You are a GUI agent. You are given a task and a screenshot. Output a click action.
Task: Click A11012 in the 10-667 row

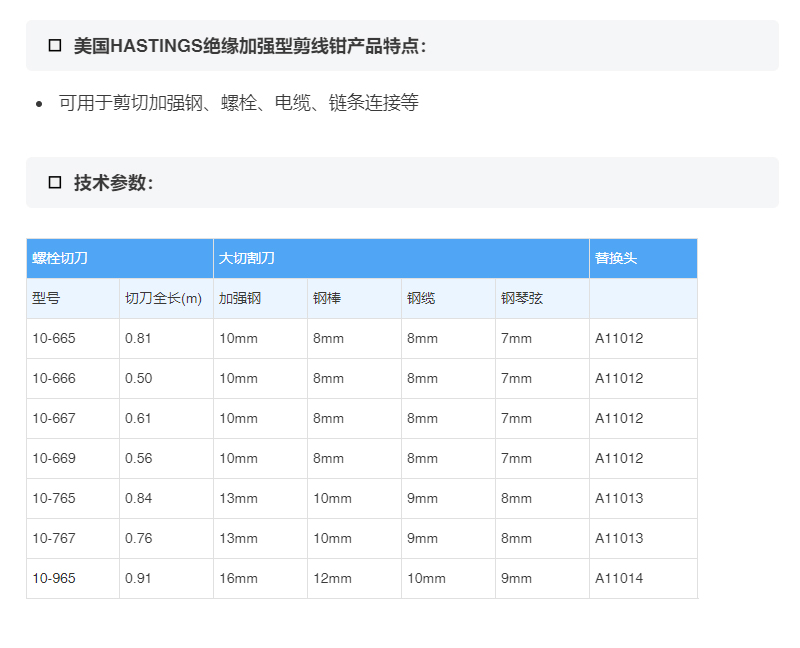pyautogui.click(x=619, y=418)
